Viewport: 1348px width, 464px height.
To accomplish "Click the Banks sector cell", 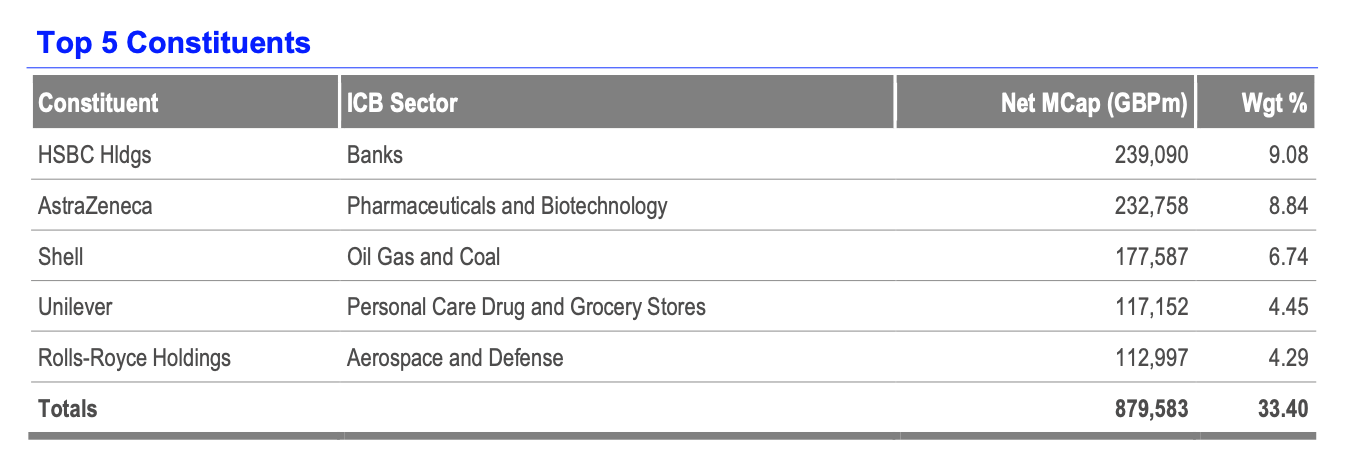I will [375, 155].
